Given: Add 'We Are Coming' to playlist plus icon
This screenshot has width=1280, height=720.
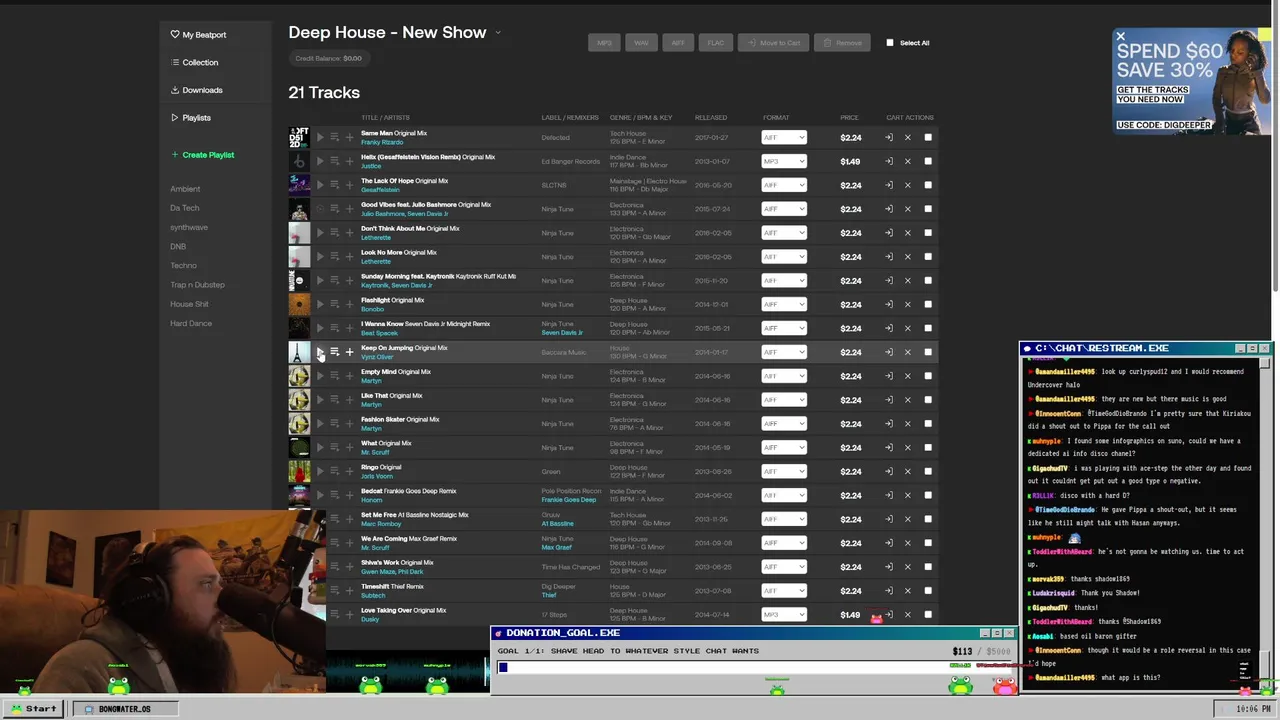Looking at the screenshot, I should tap(349, 543).
